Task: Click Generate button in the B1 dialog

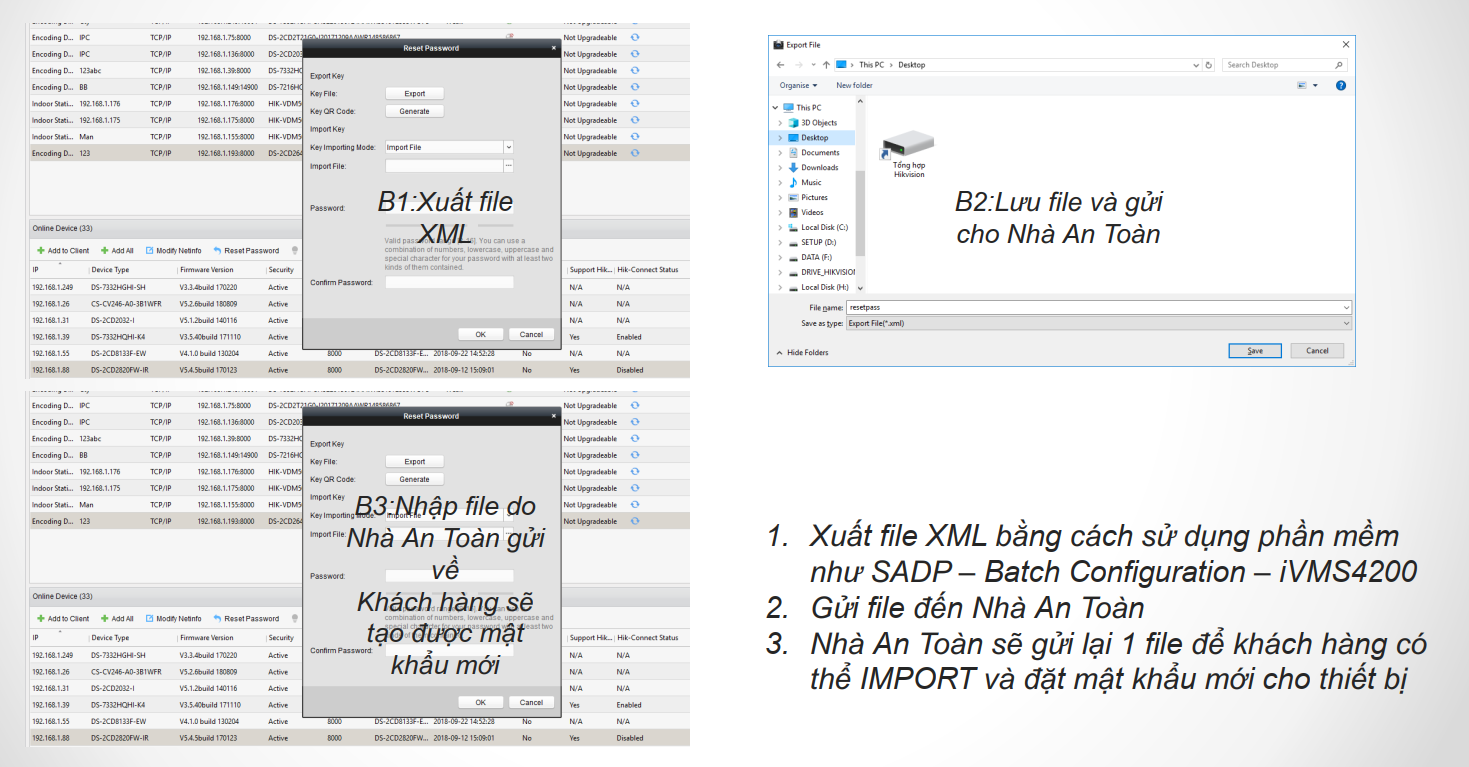Action: click(414, 111)
